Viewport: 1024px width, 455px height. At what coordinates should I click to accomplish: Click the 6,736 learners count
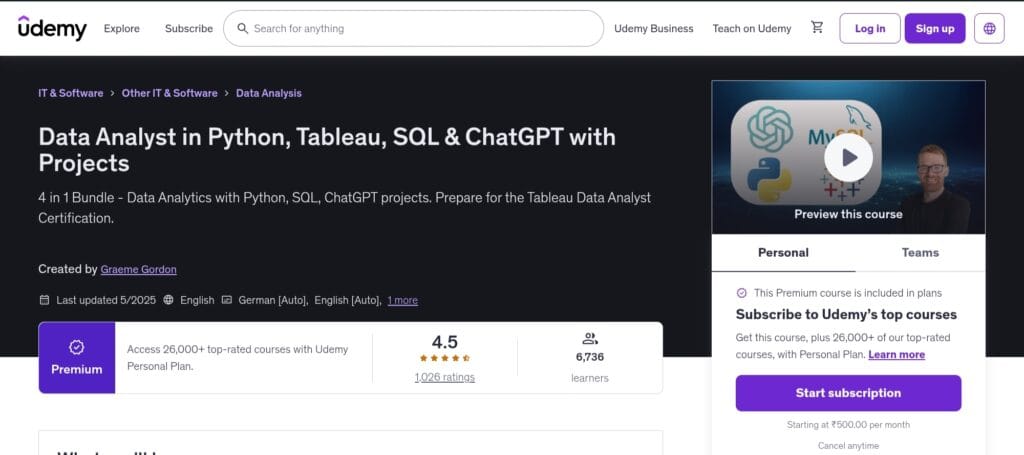tap(590, 357)
